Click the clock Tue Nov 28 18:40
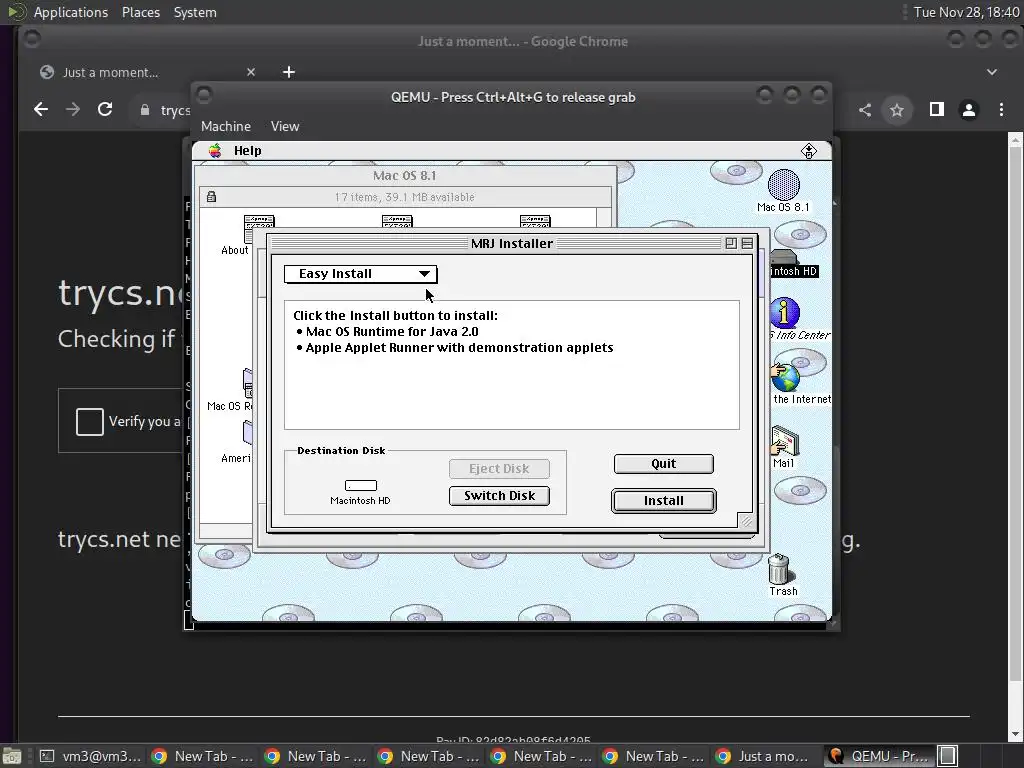1024x768 pixels. (x=966, y=12)
